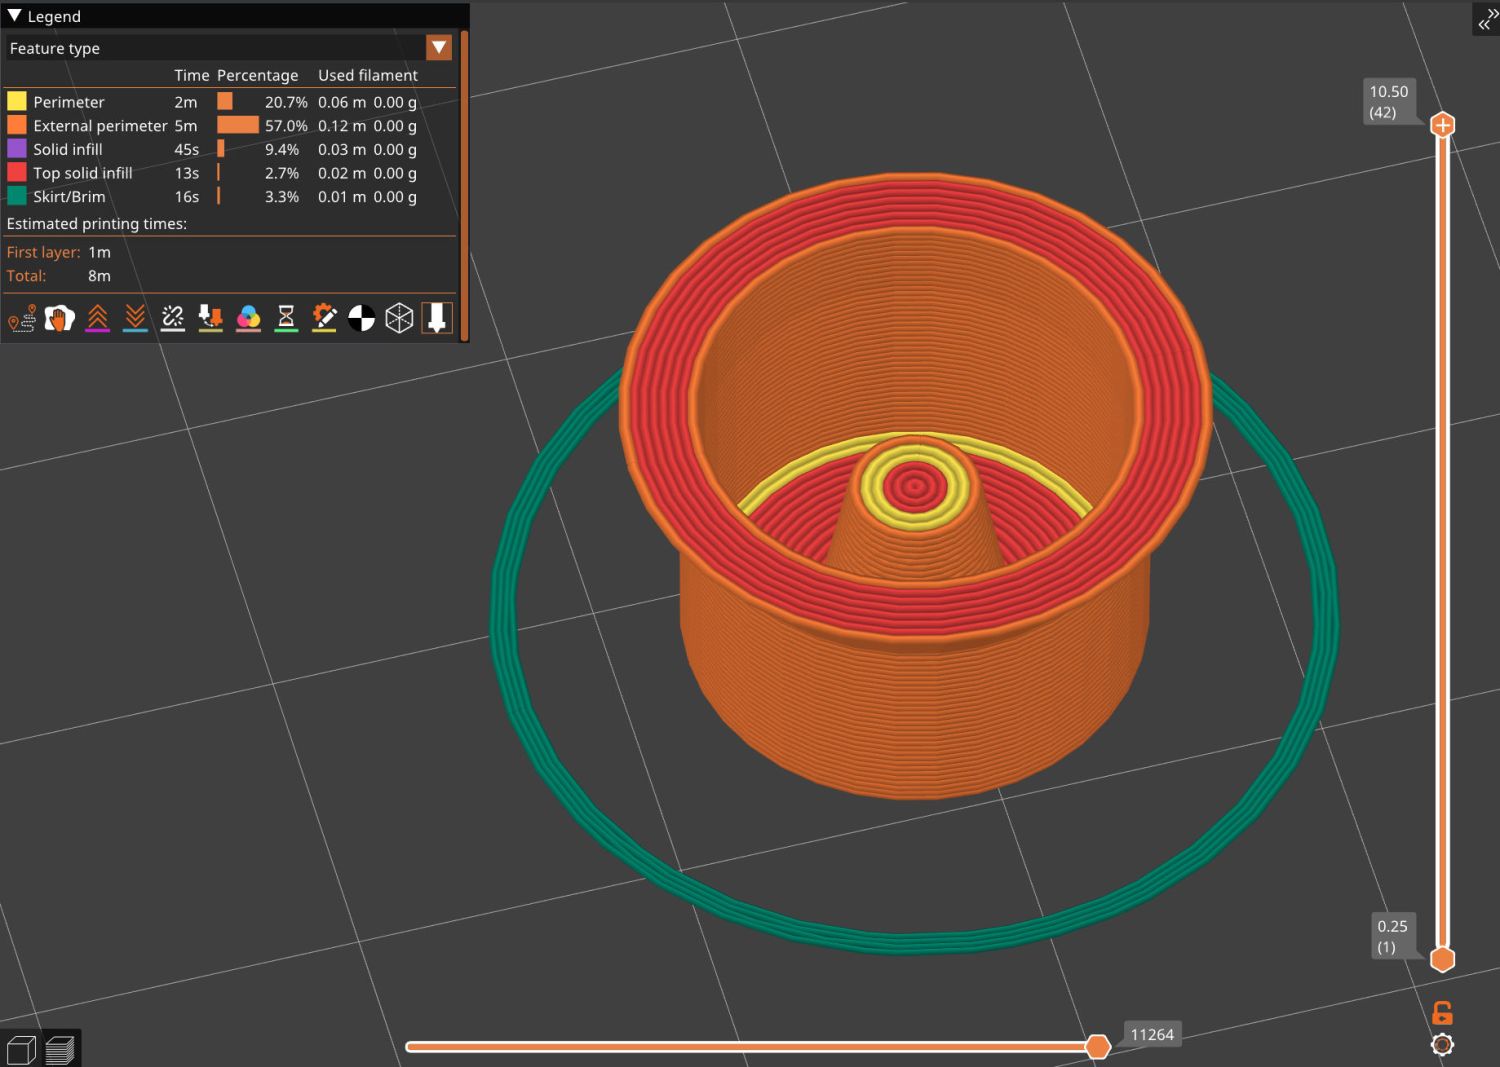The height and width of the screenshot is (1067, 1500).
Task: Click the layer slider lock button
Action: tap(1442, 1012)
